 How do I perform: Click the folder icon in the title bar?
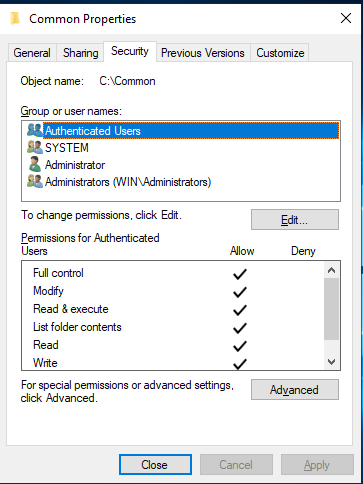(x=15, y=19)
